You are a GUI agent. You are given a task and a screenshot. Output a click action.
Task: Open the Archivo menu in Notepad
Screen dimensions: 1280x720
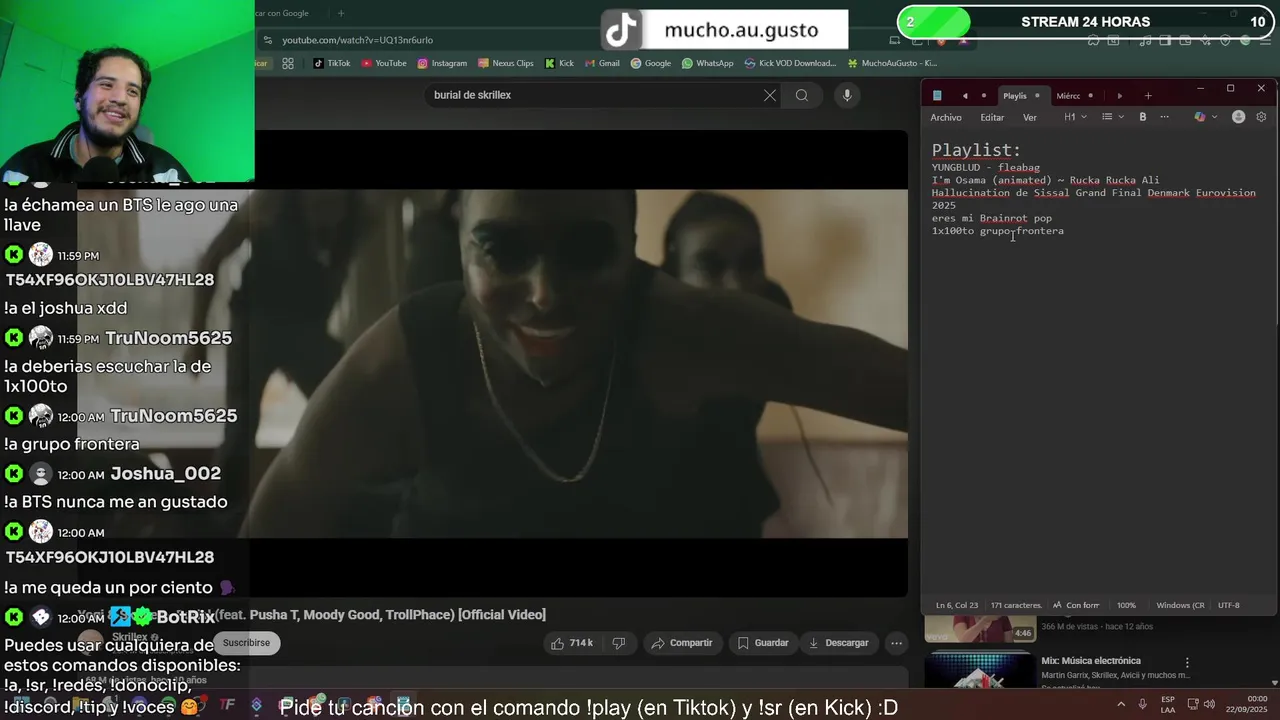tap(946, 117)
